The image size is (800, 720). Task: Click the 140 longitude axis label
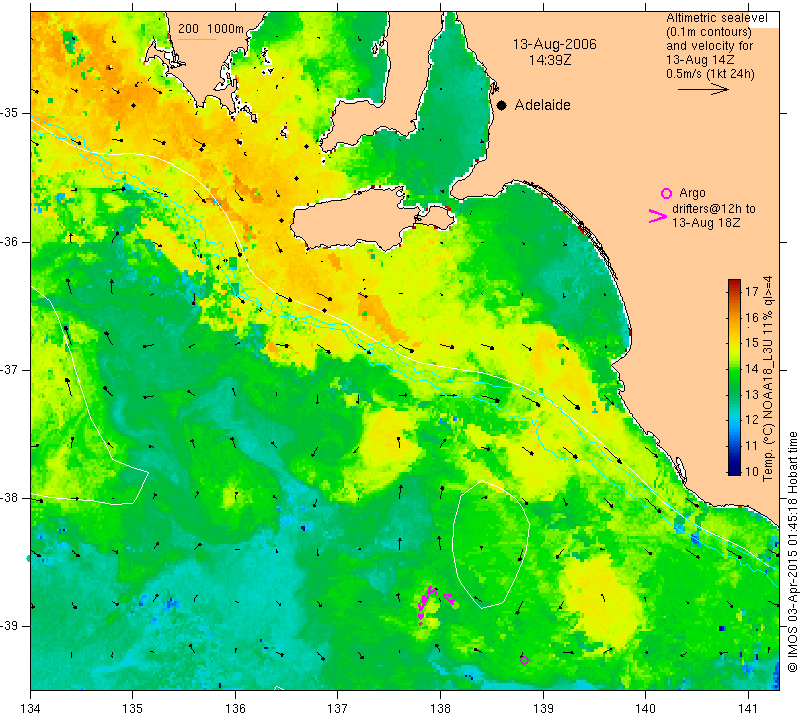coord(645,709)
